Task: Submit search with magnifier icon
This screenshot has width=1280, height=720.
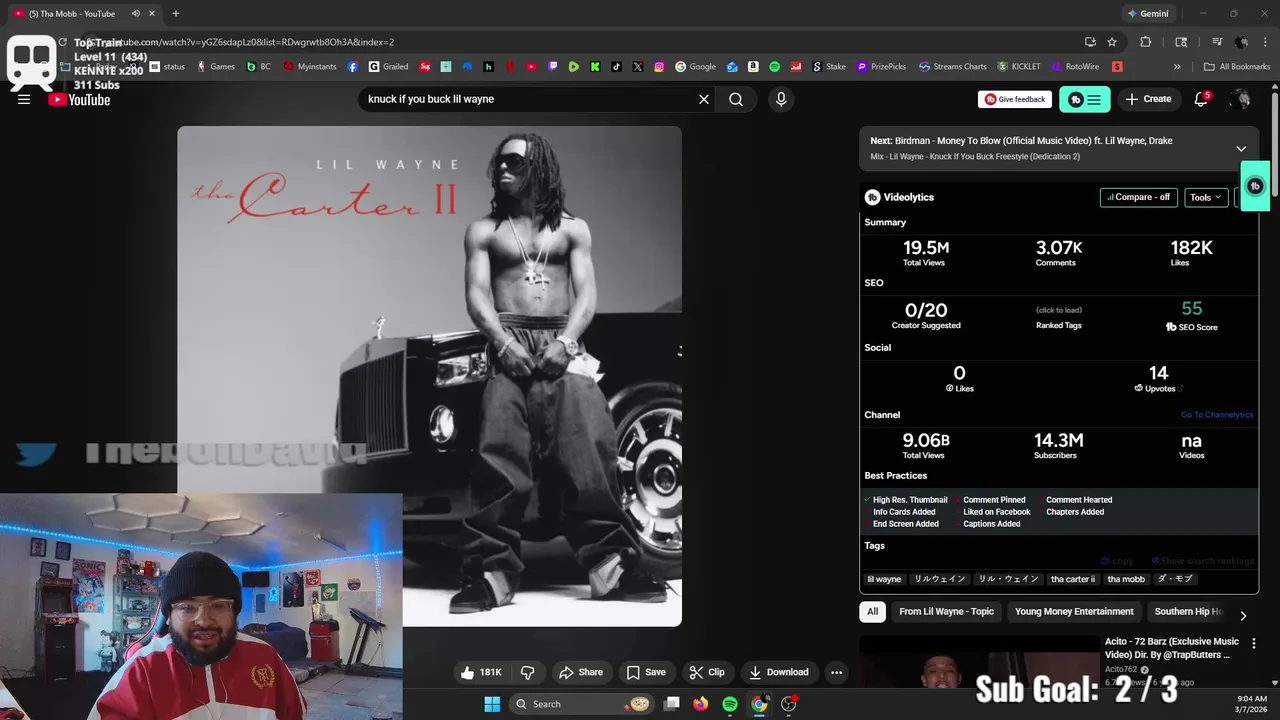Action: click(x=736, y=99)
